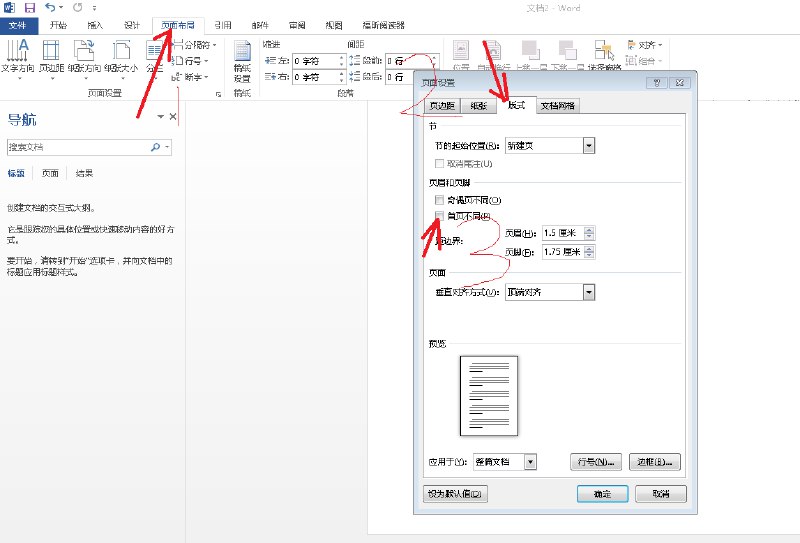Viewport: 800px width, 543px height.
Task: Click the Cancel (取消) button
Action: (661, 494)
